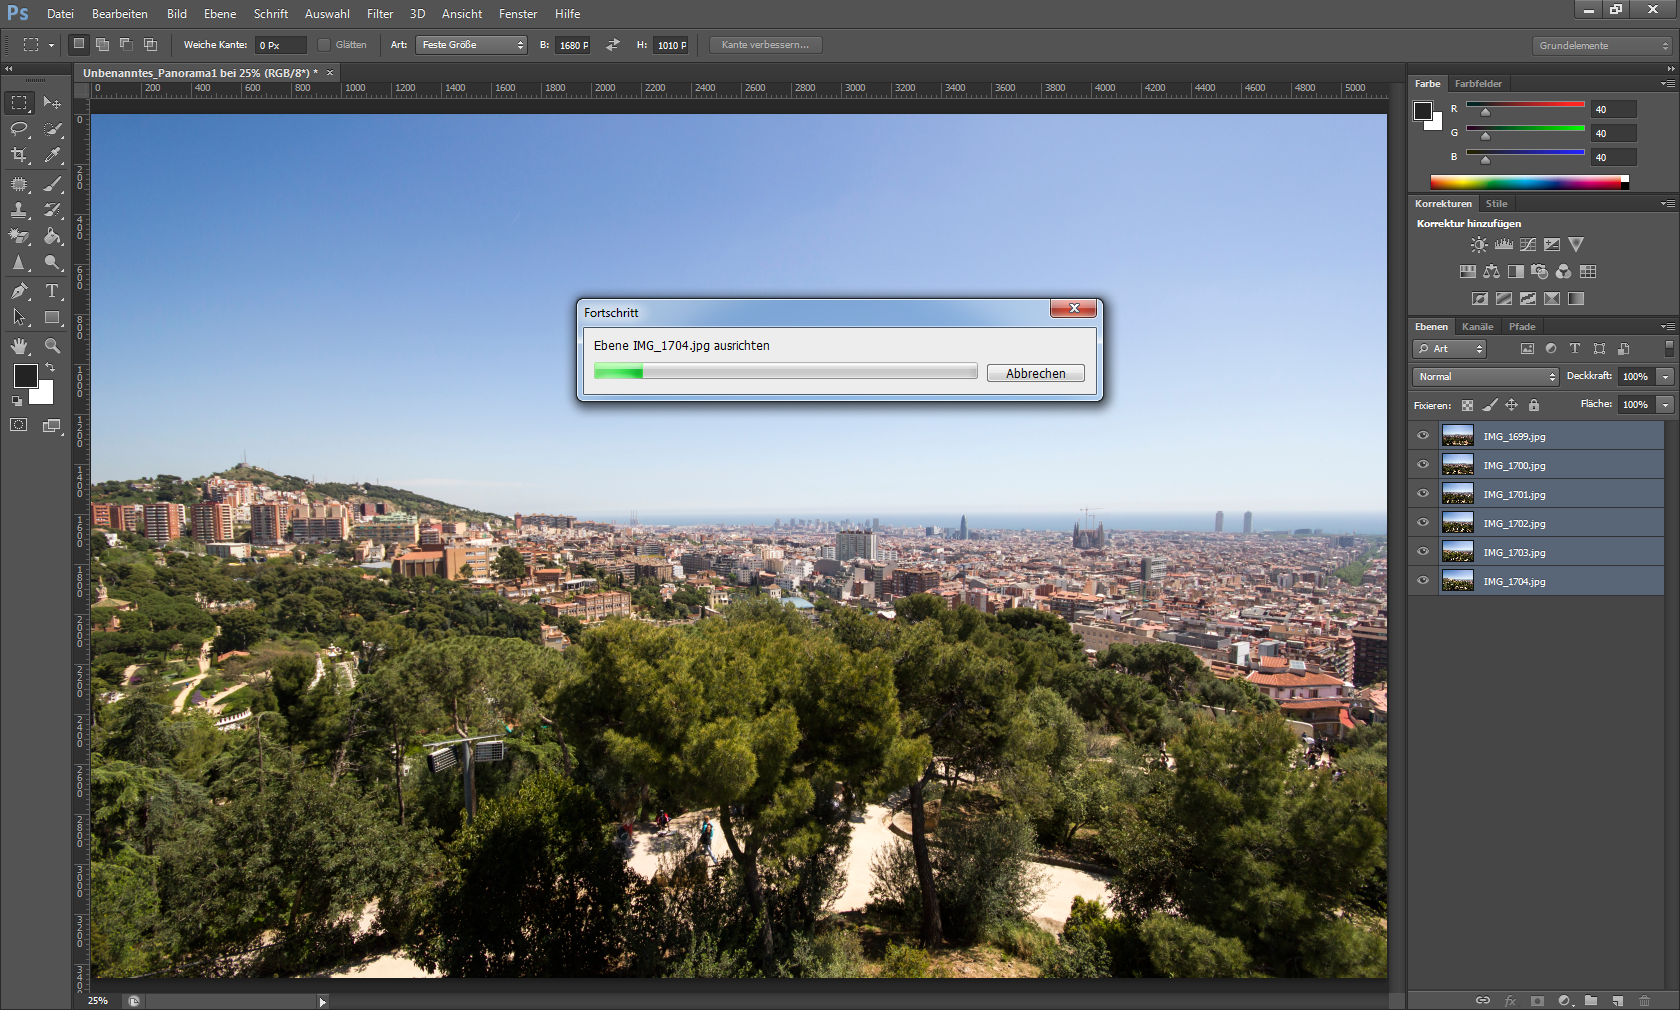Swap width and height values
This screenshot has height=1010, width=1680.
(613, 45)
